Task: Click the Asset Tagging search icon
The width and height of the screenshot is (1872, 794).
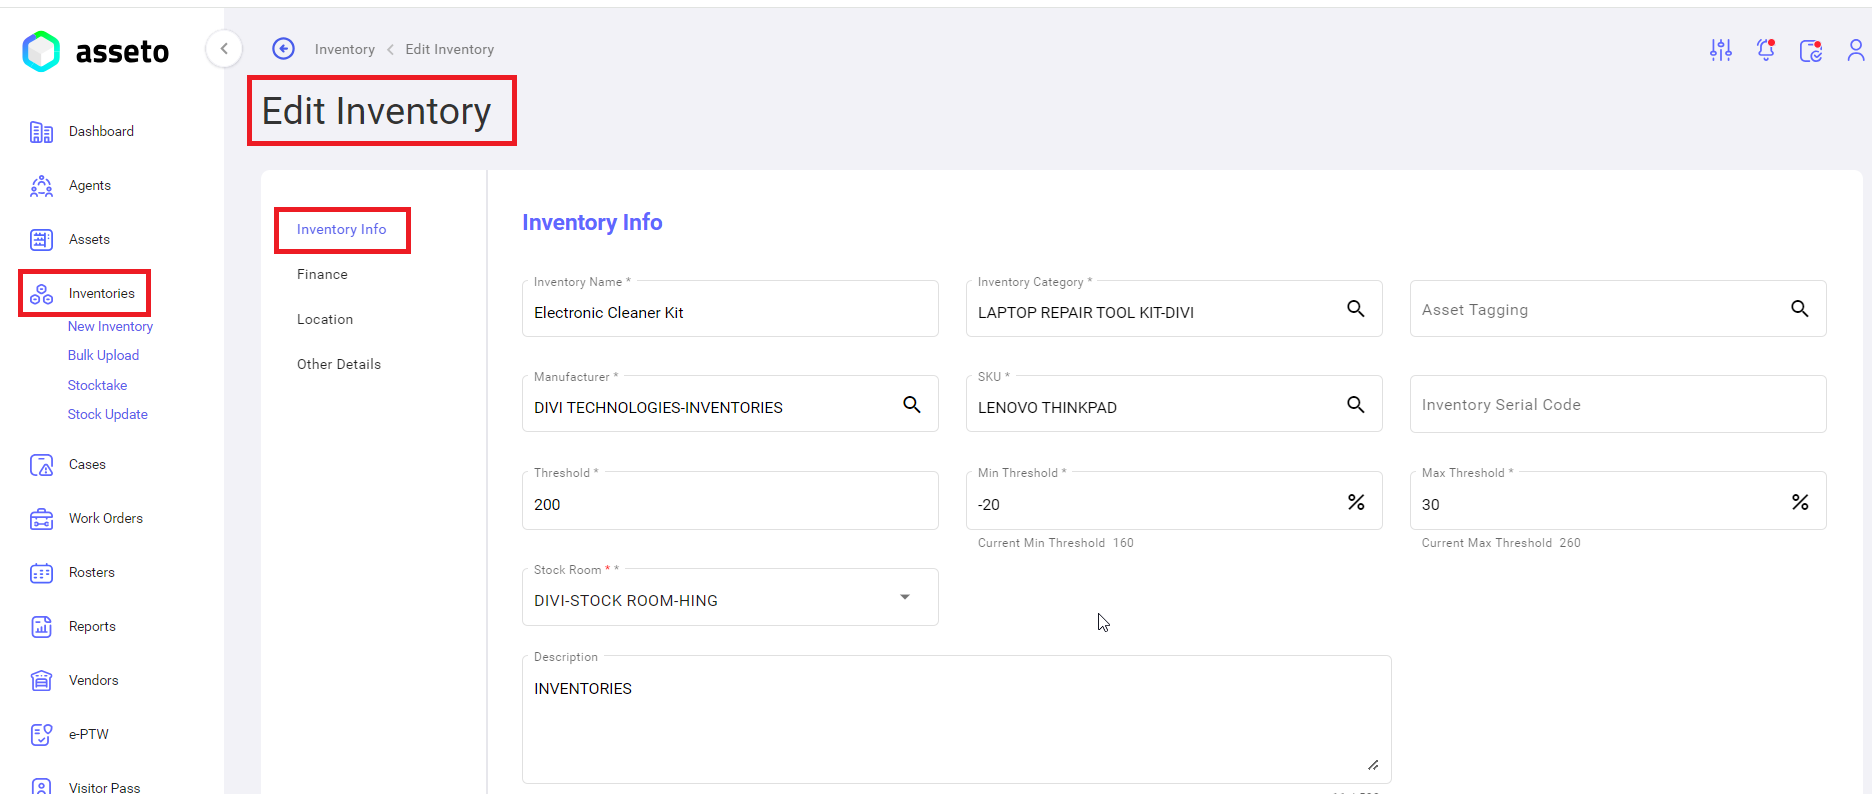Action: point(1799,309)
